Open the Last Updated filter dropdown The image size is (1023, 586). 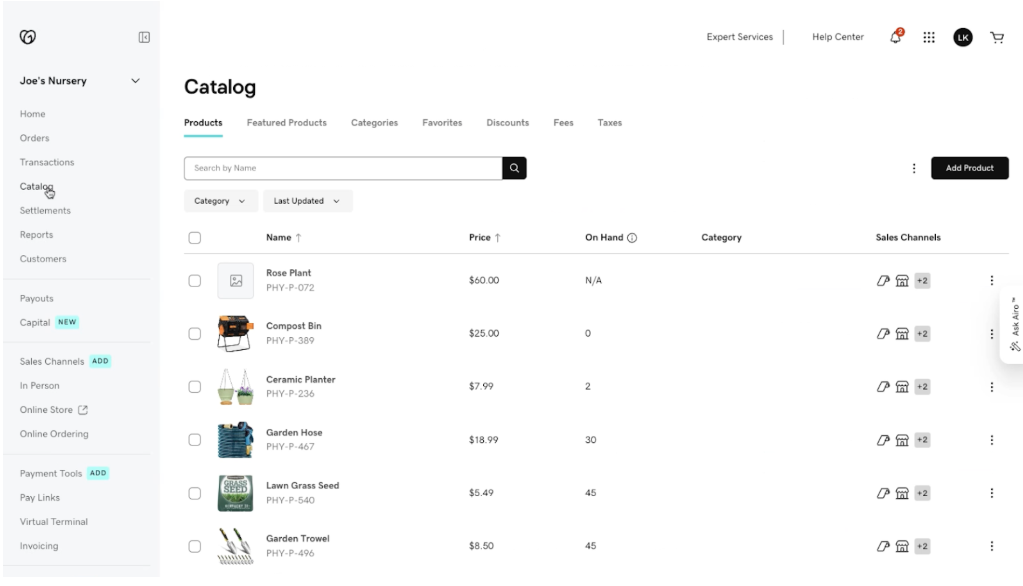click(307, 201)
